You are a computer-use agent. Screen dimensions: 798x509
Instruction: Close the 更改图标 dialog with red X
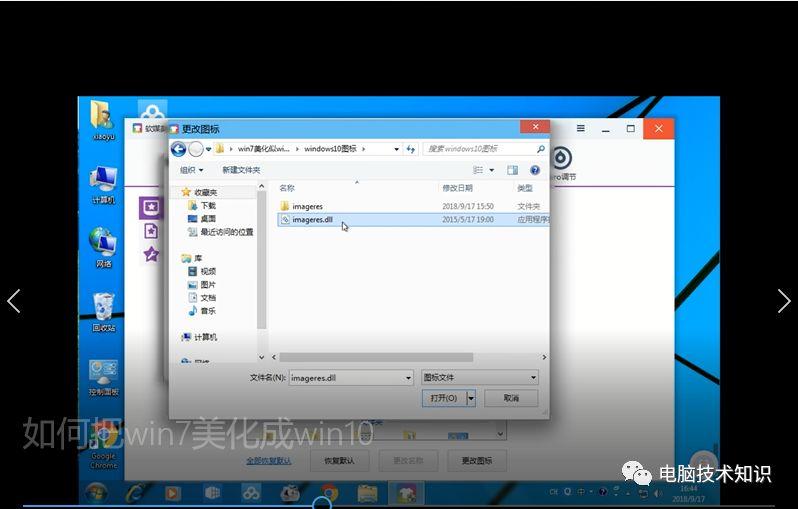[x=535, y=127]
